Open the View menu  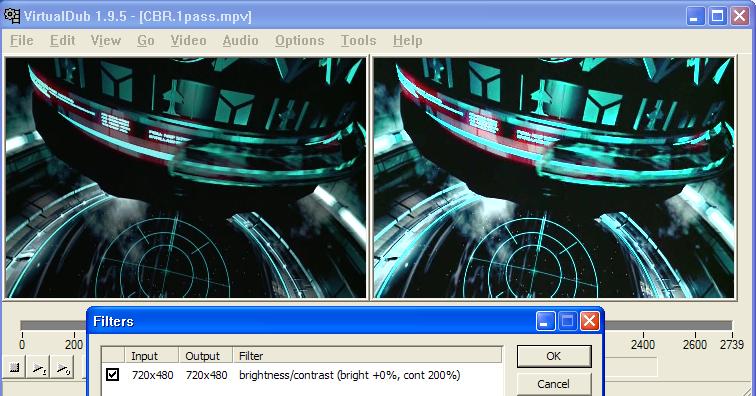point(106,41)
